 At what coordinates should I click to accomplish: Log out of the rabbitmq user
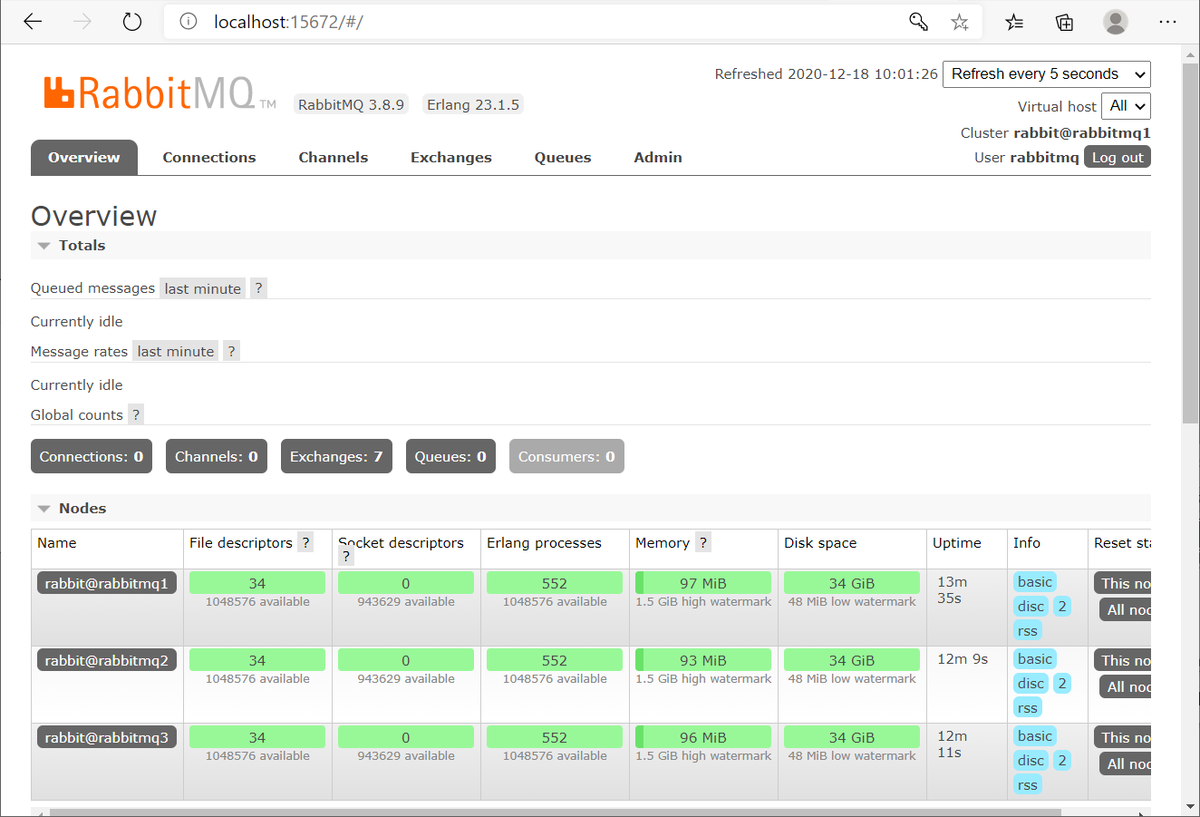coord(1117,157)
